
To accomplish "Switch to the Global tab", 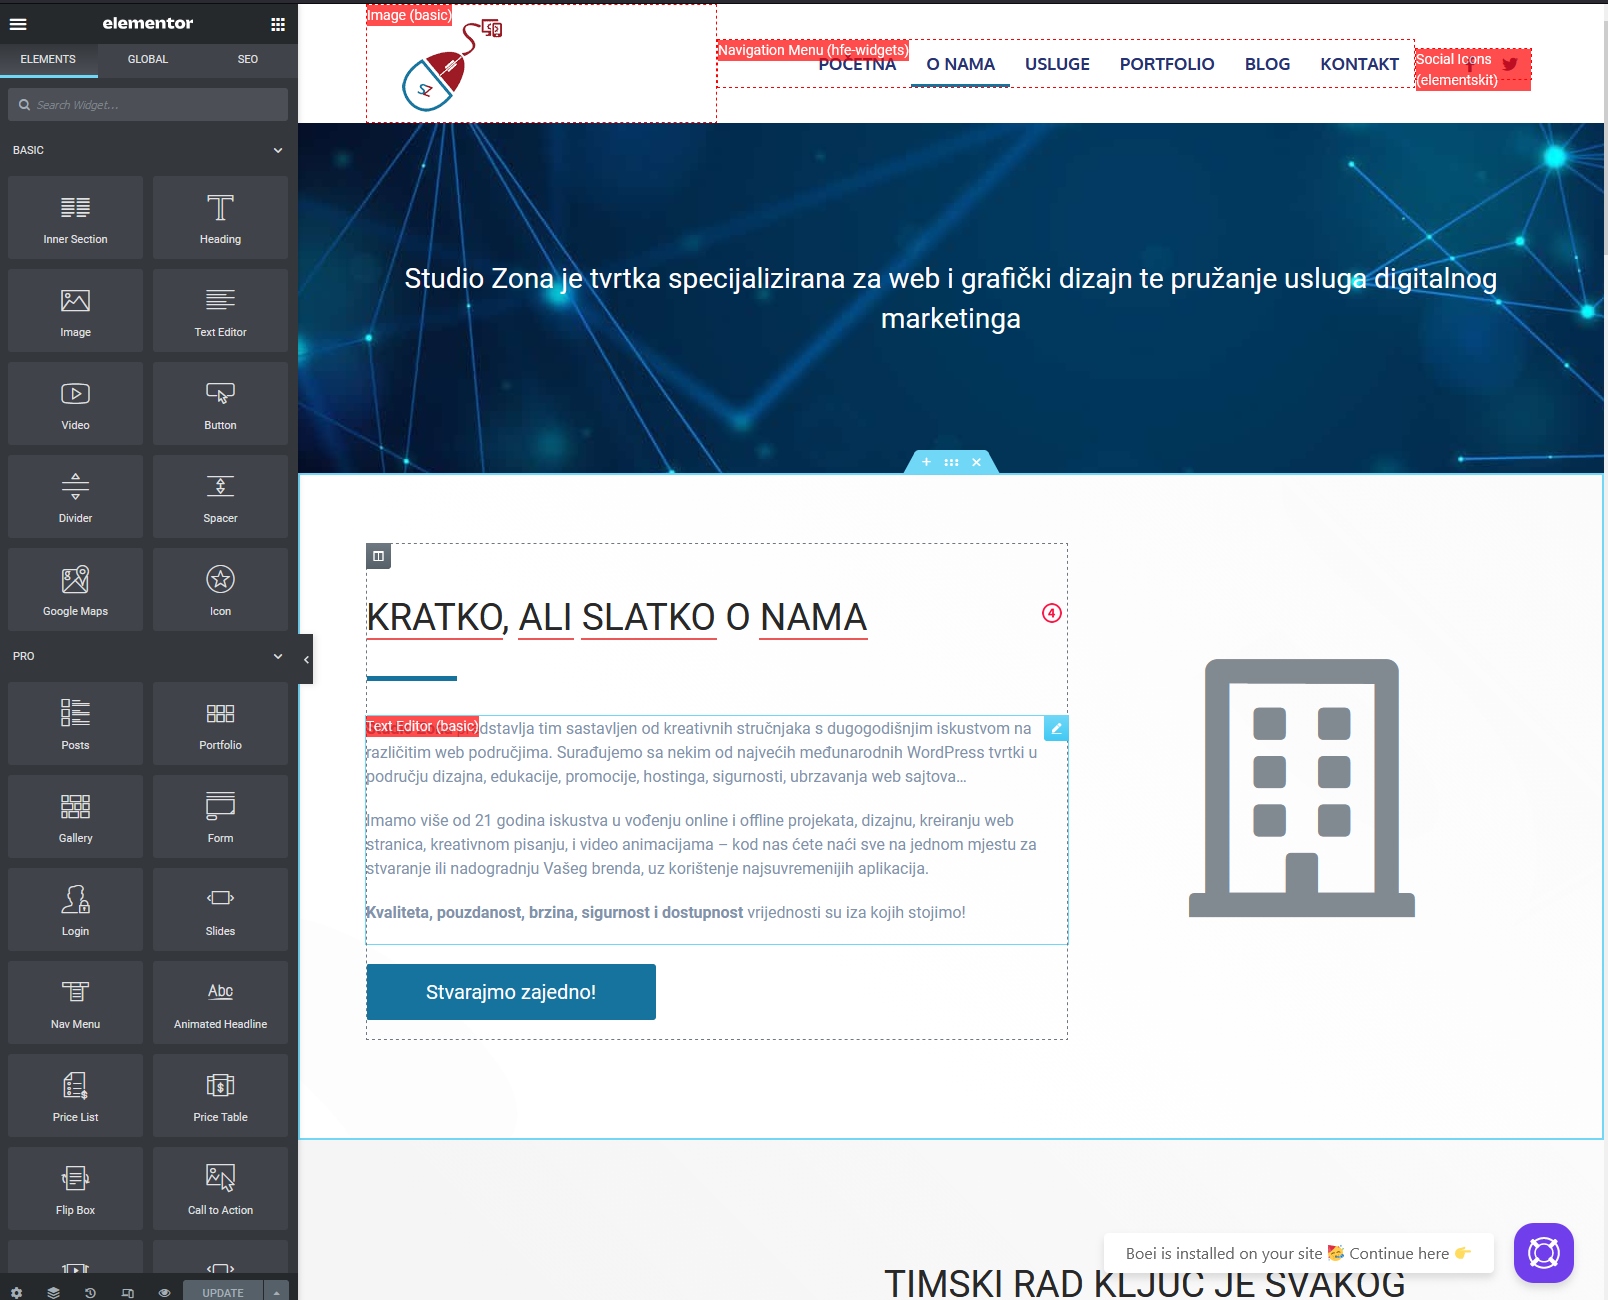I will coord(148,59).
